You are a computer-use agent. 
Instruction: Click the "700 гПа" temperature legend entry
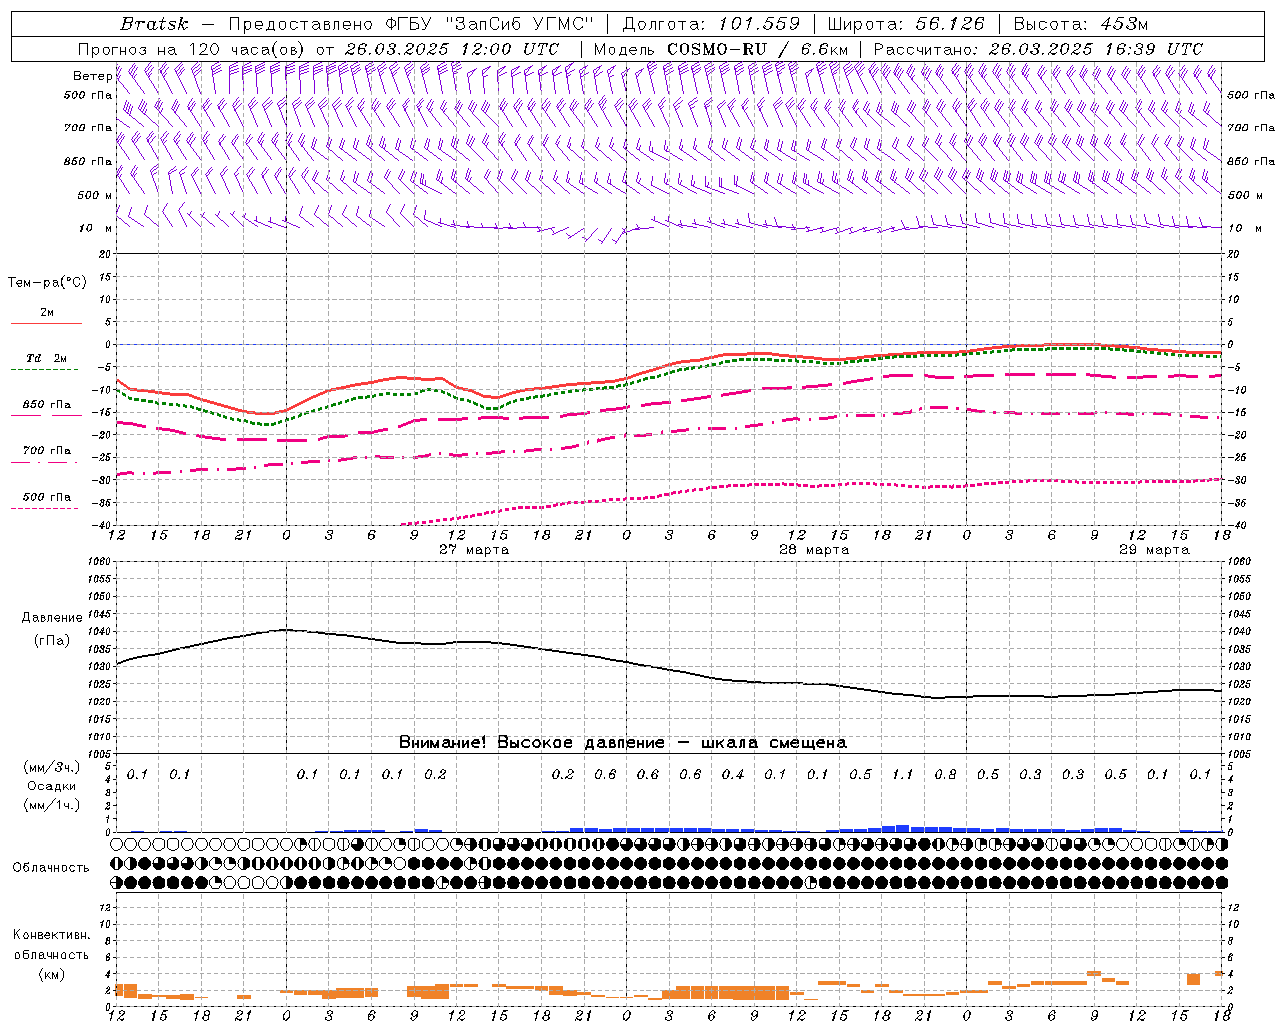pyautogui.click(x=47, y=451)
